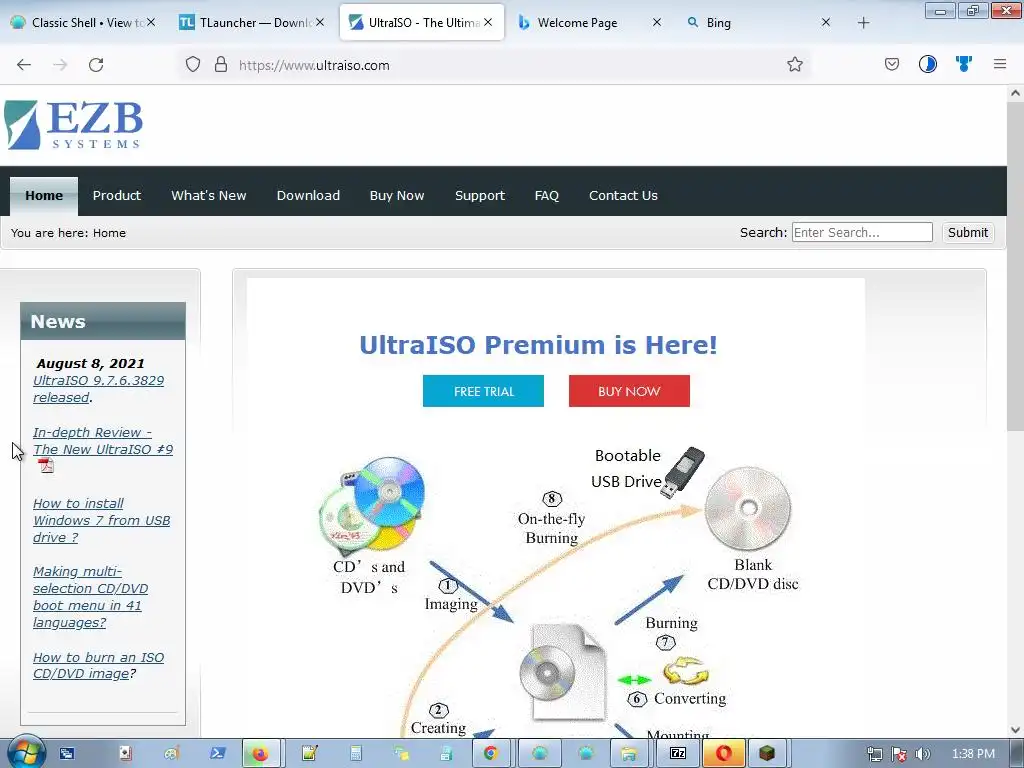Open Opera browser from the taskbar
The height and width of the screenshot is (768, 1024).
tap(724, 754)
